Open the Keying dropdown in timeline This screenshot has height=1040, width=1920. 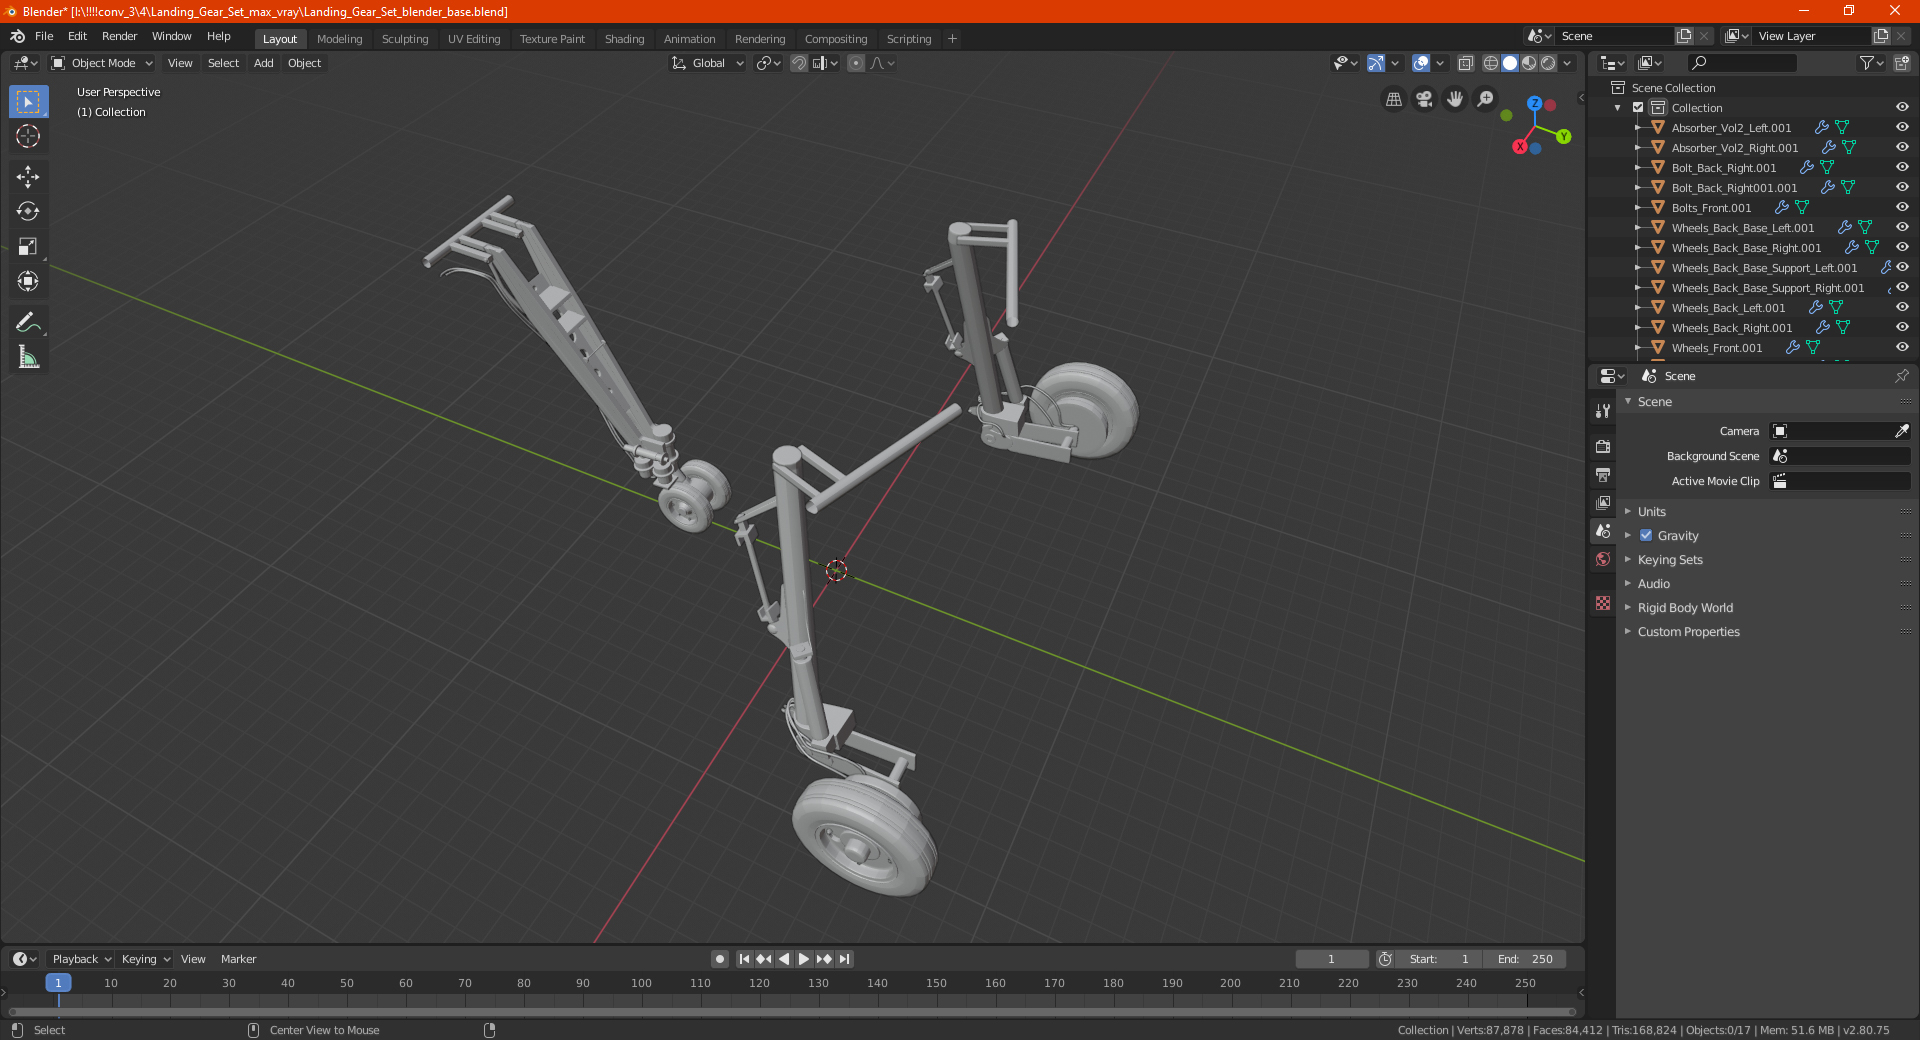[x=145, y=959]
